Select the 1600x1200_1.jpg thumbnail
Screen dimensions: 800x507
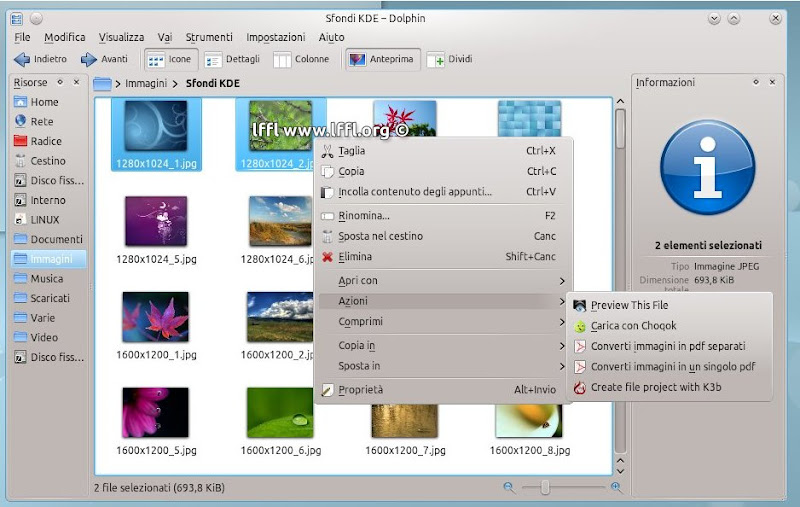tap(155, 318)
